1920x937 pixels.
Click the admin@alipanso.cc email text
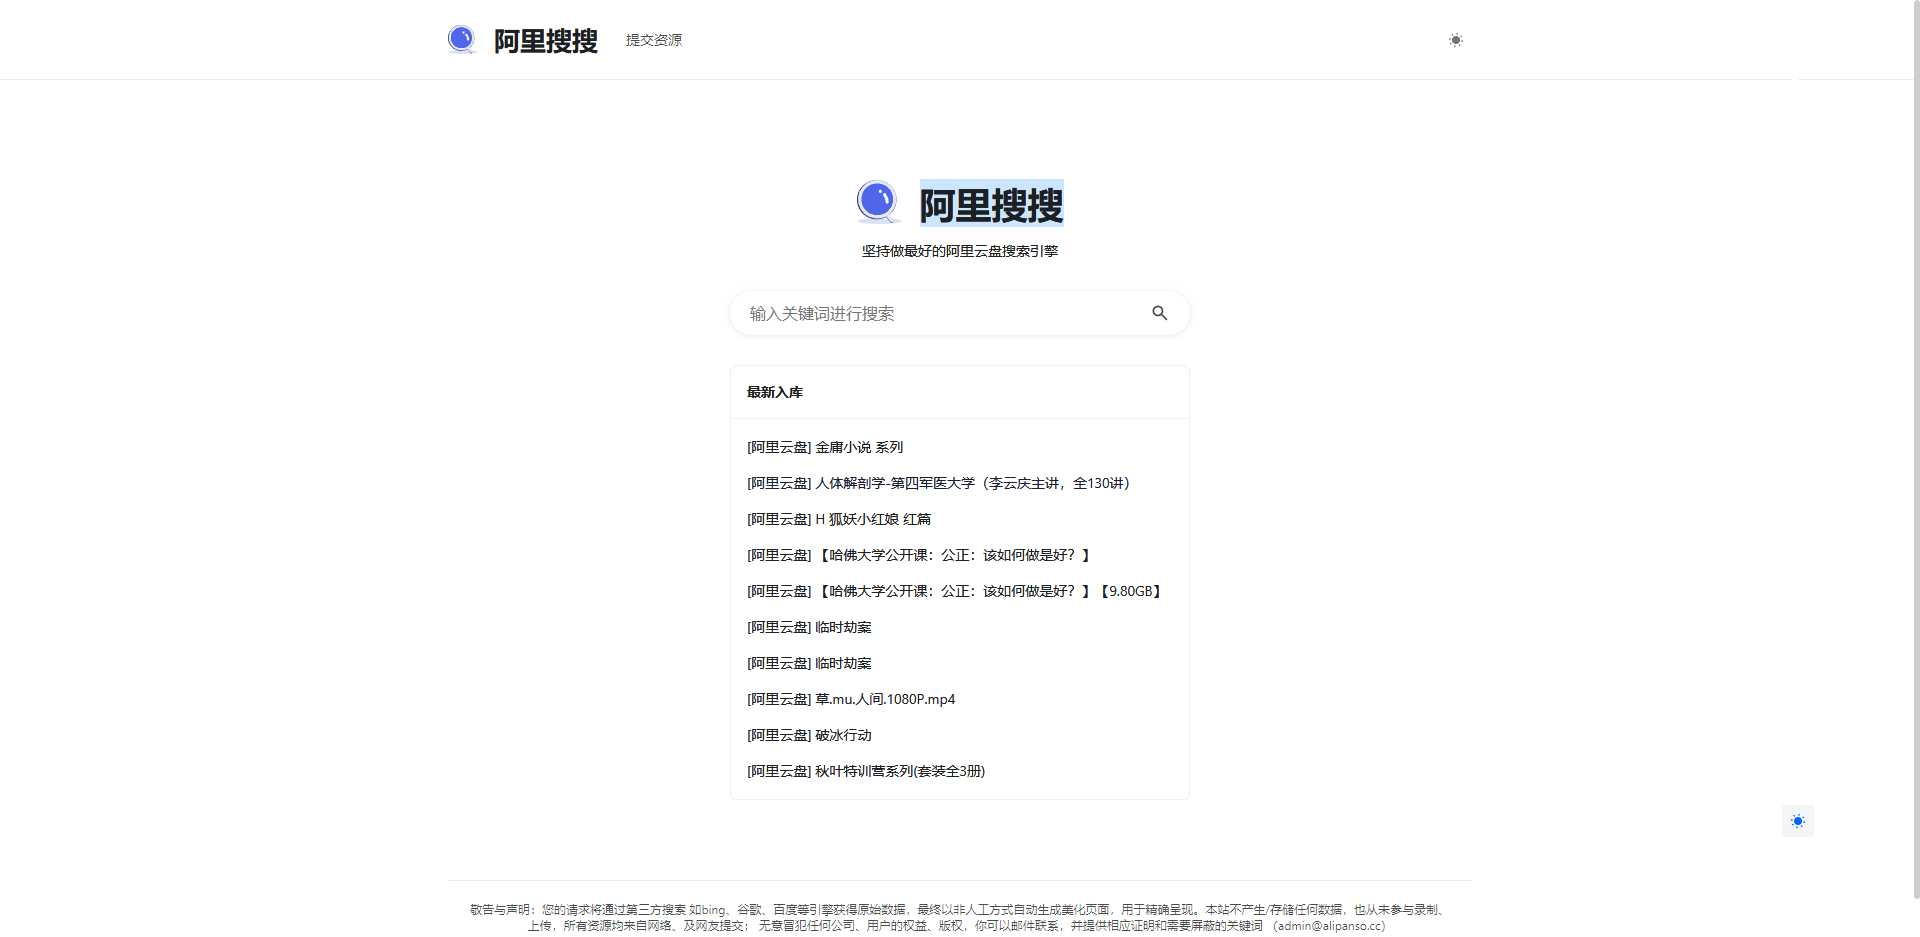point(1329,926)
